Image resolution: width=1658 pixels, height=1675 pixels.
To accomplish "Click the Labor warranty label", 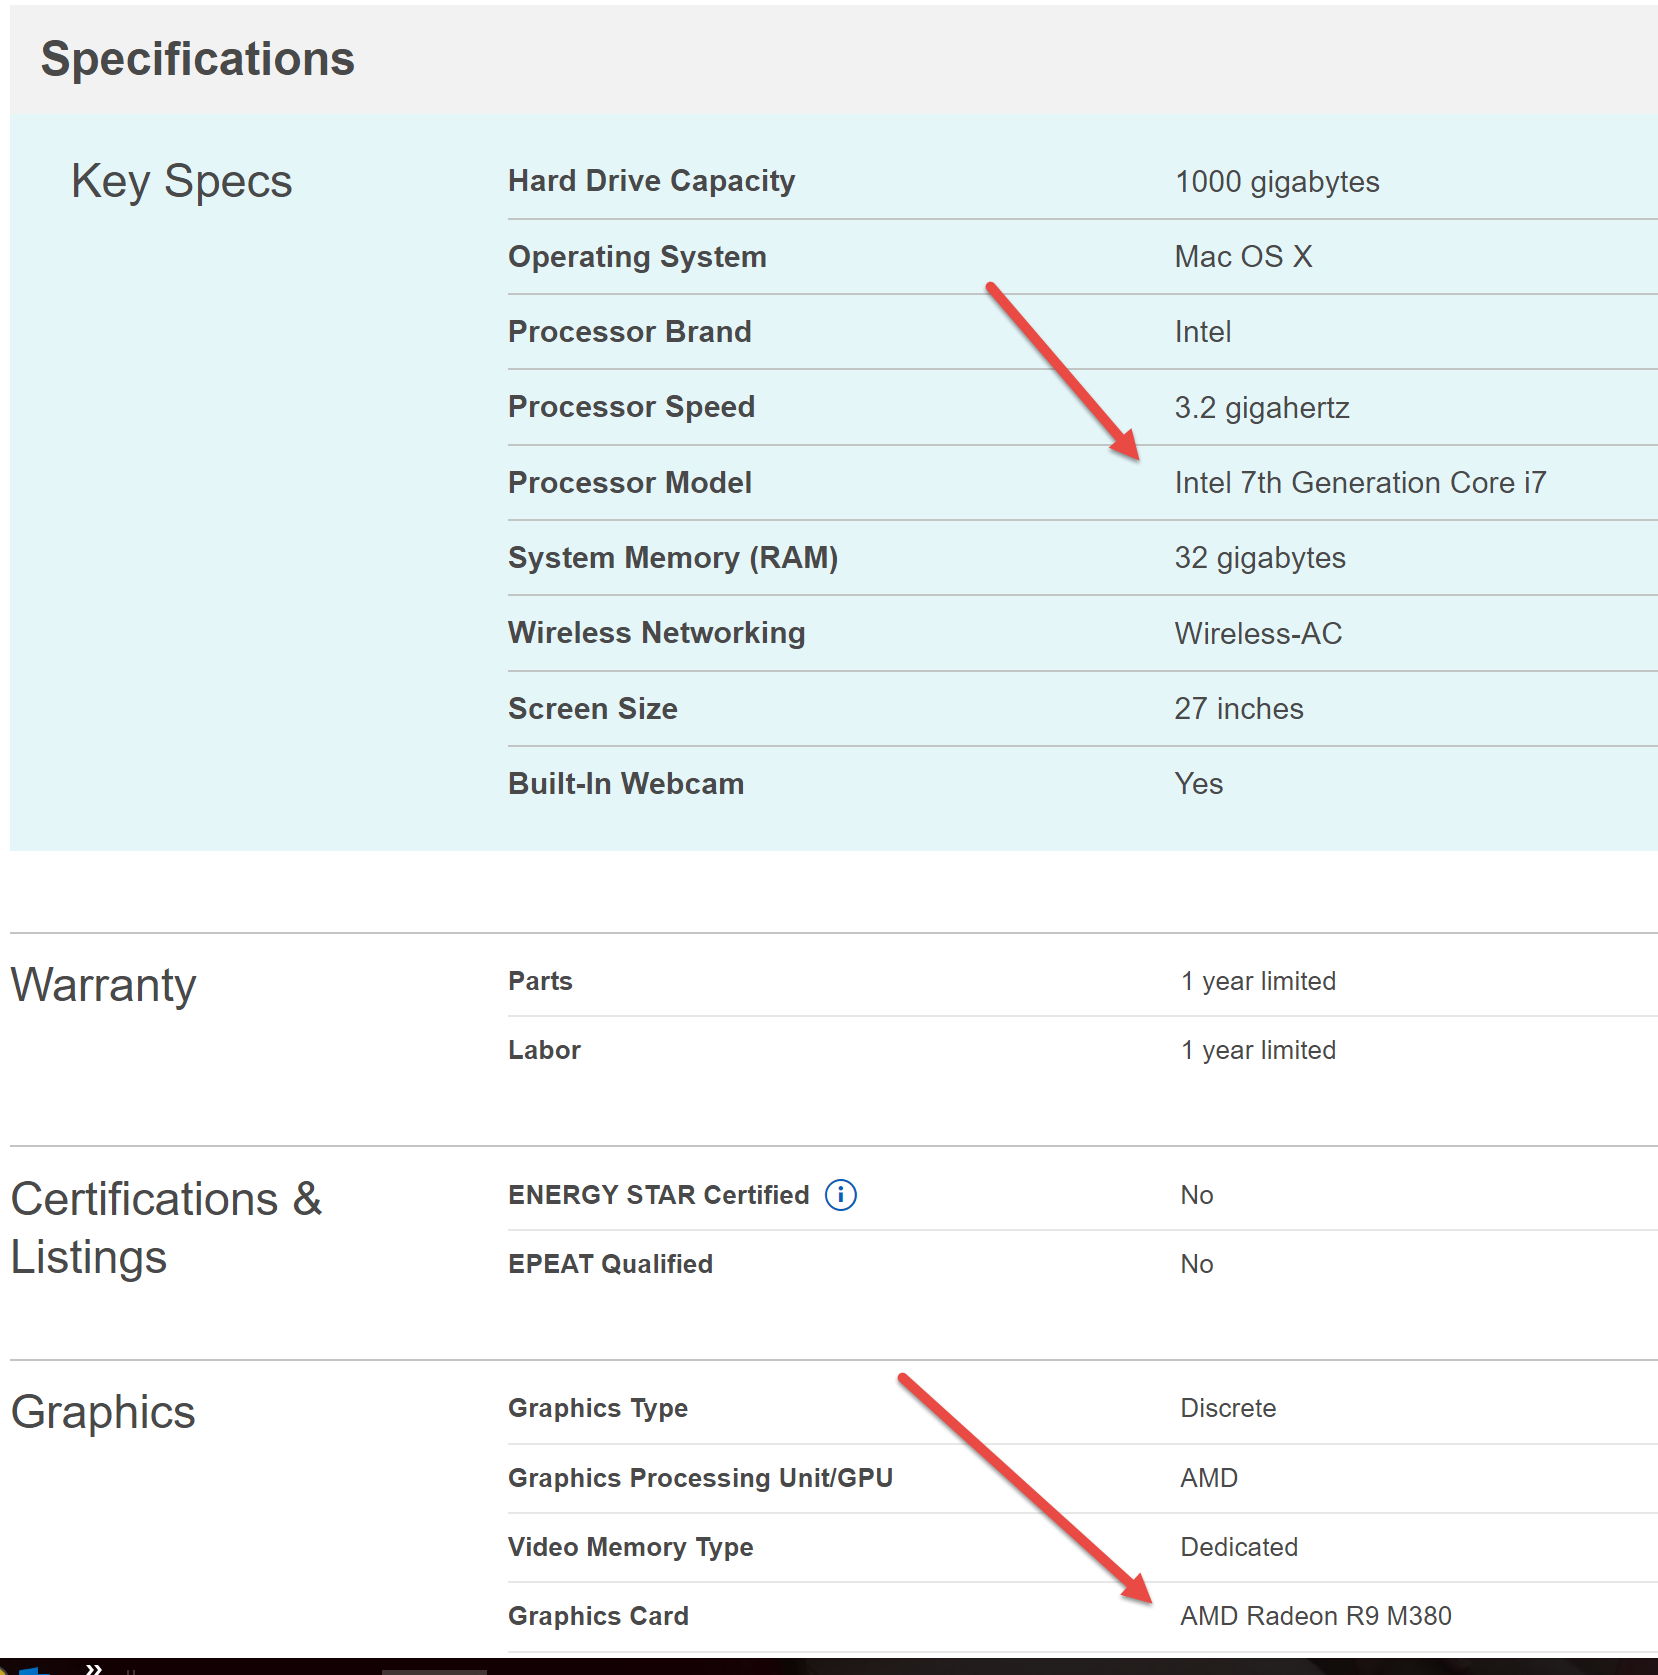I will pos(544,1050).
